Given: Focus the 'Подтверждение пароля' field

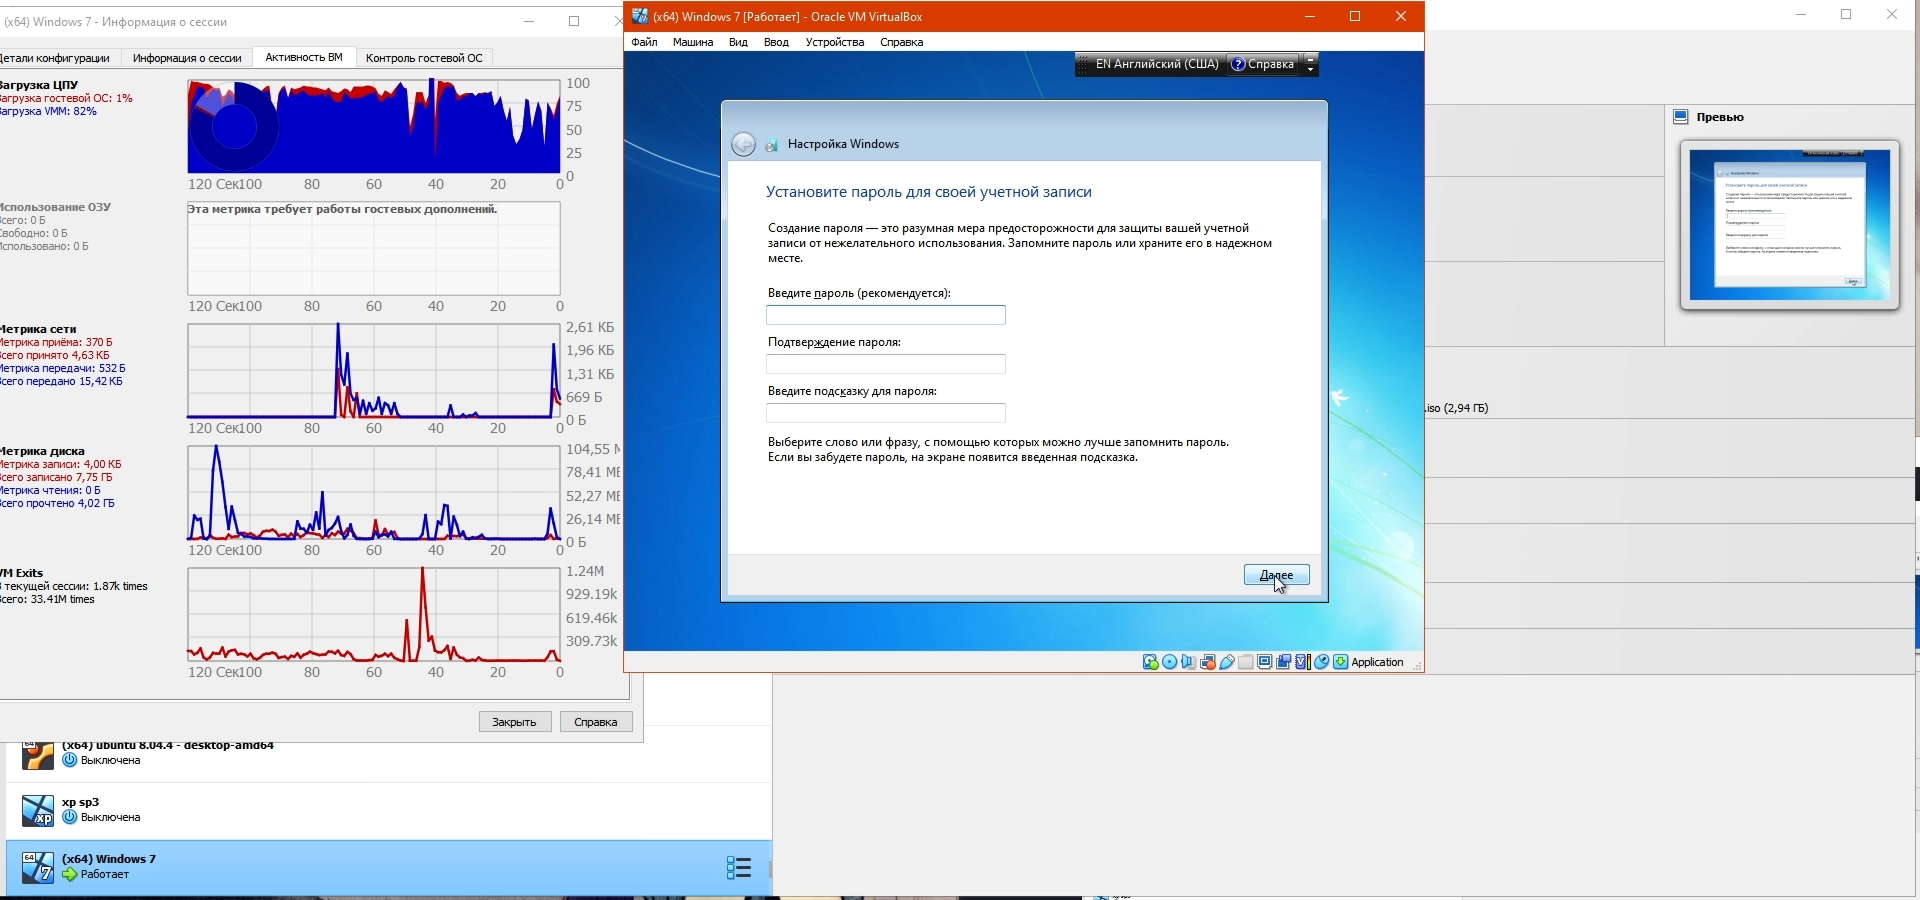Looking at the screenshot, I should 886,364.
